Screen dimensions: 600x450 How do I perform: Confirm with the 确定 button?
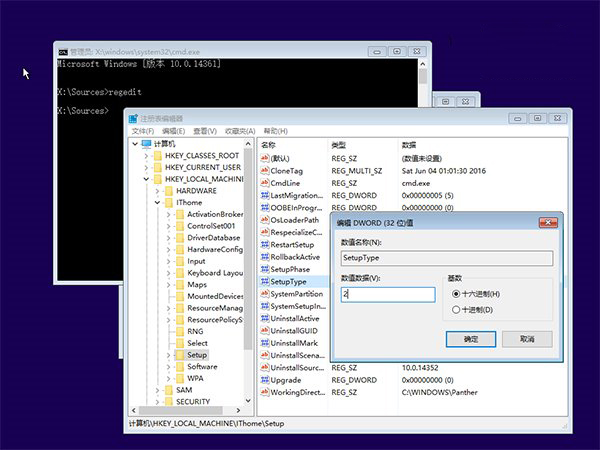[x=471, y=339]
